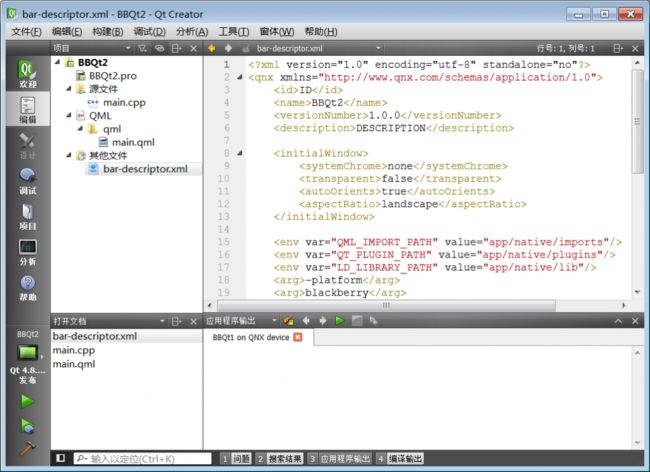Toggle synchronize with editor link icon
This screenshot has width=650, height=472.
tap(160, 48)
